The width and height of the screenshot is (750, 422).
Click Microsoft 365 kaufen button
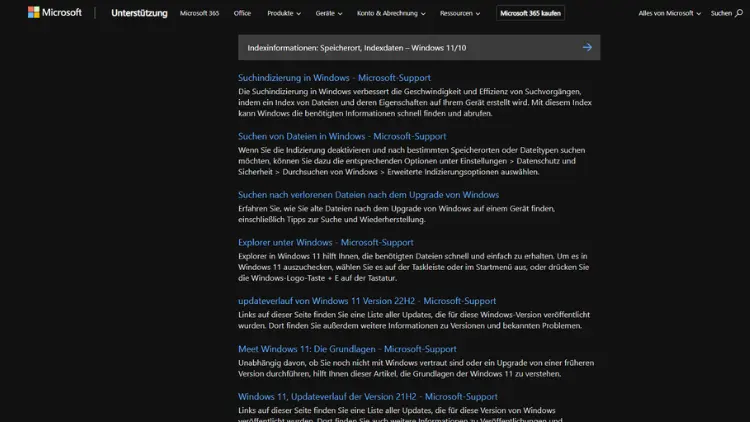click(x=530, y=13)
